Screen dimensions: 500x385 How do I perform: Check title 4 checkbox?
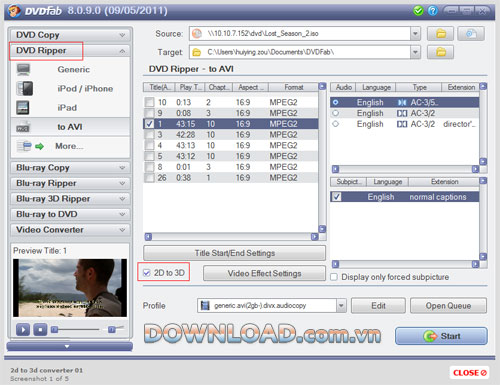[150, 145]
